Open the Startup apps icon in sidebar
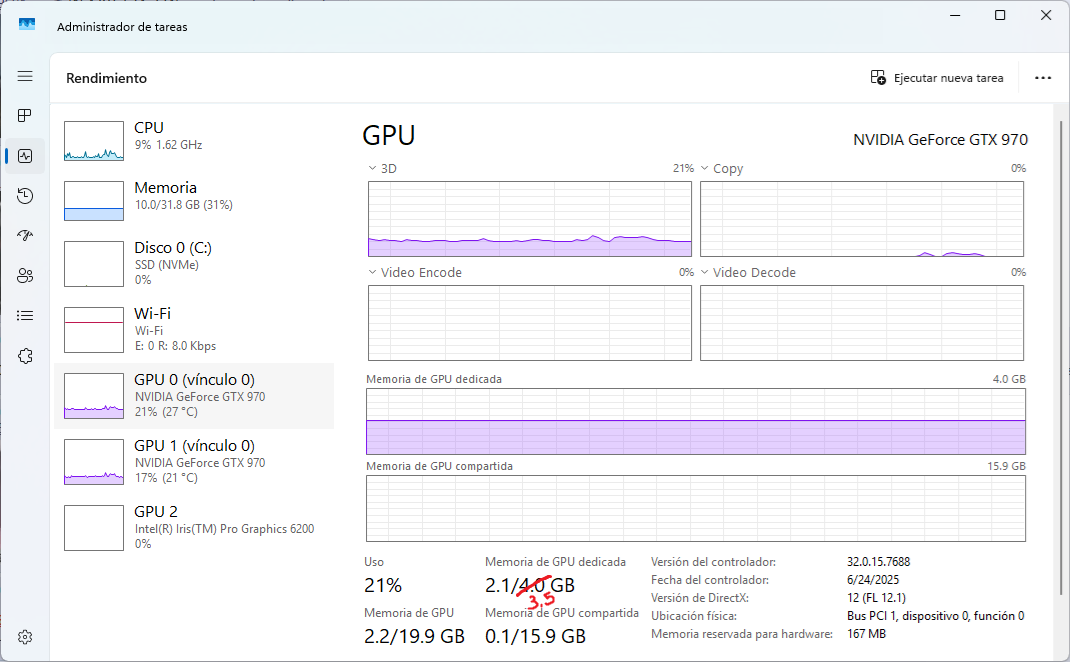 pos(25,235)
